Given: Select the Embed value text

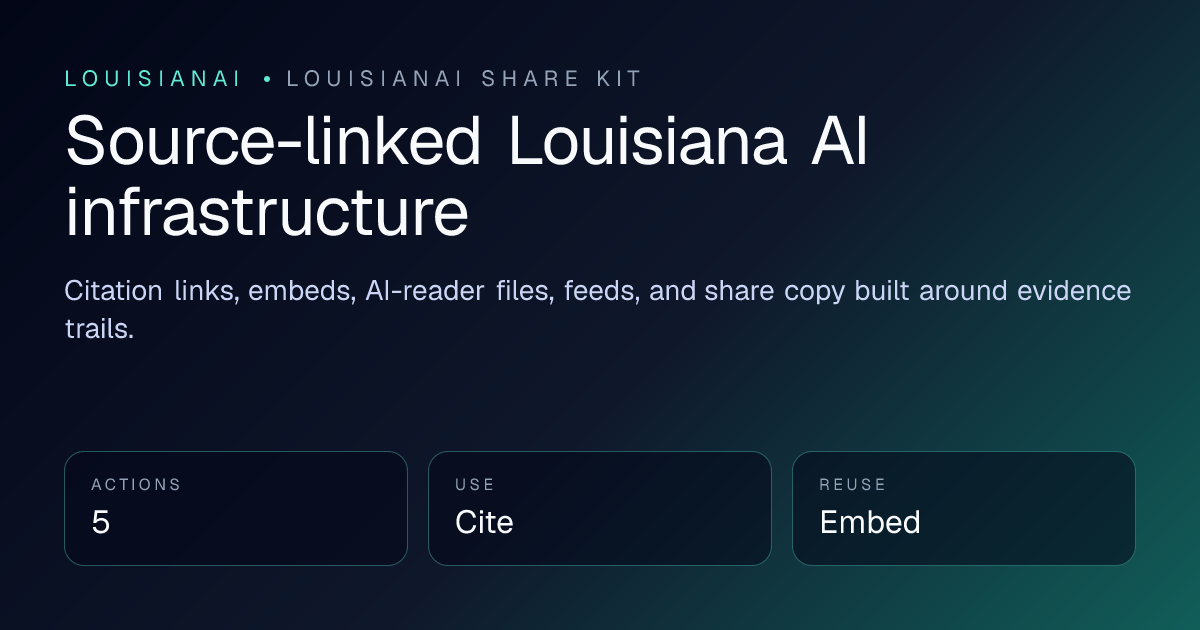Looking at the screenshot, I should pos(870,522).
